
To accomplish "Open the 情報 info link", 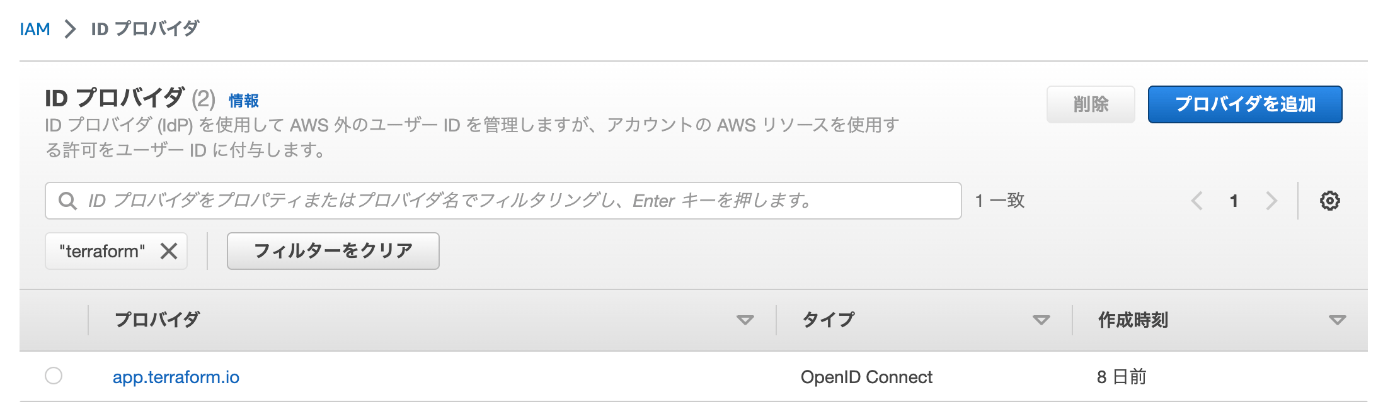I will tap(244, 100).
